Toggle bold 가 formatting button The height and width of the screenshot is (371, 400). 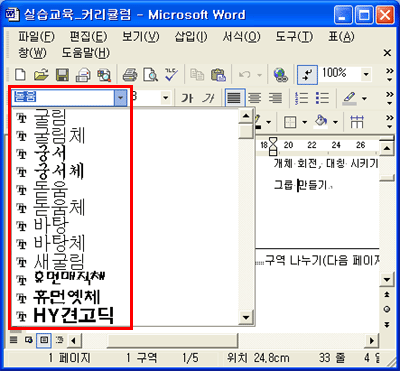click(x=187, y=98)
